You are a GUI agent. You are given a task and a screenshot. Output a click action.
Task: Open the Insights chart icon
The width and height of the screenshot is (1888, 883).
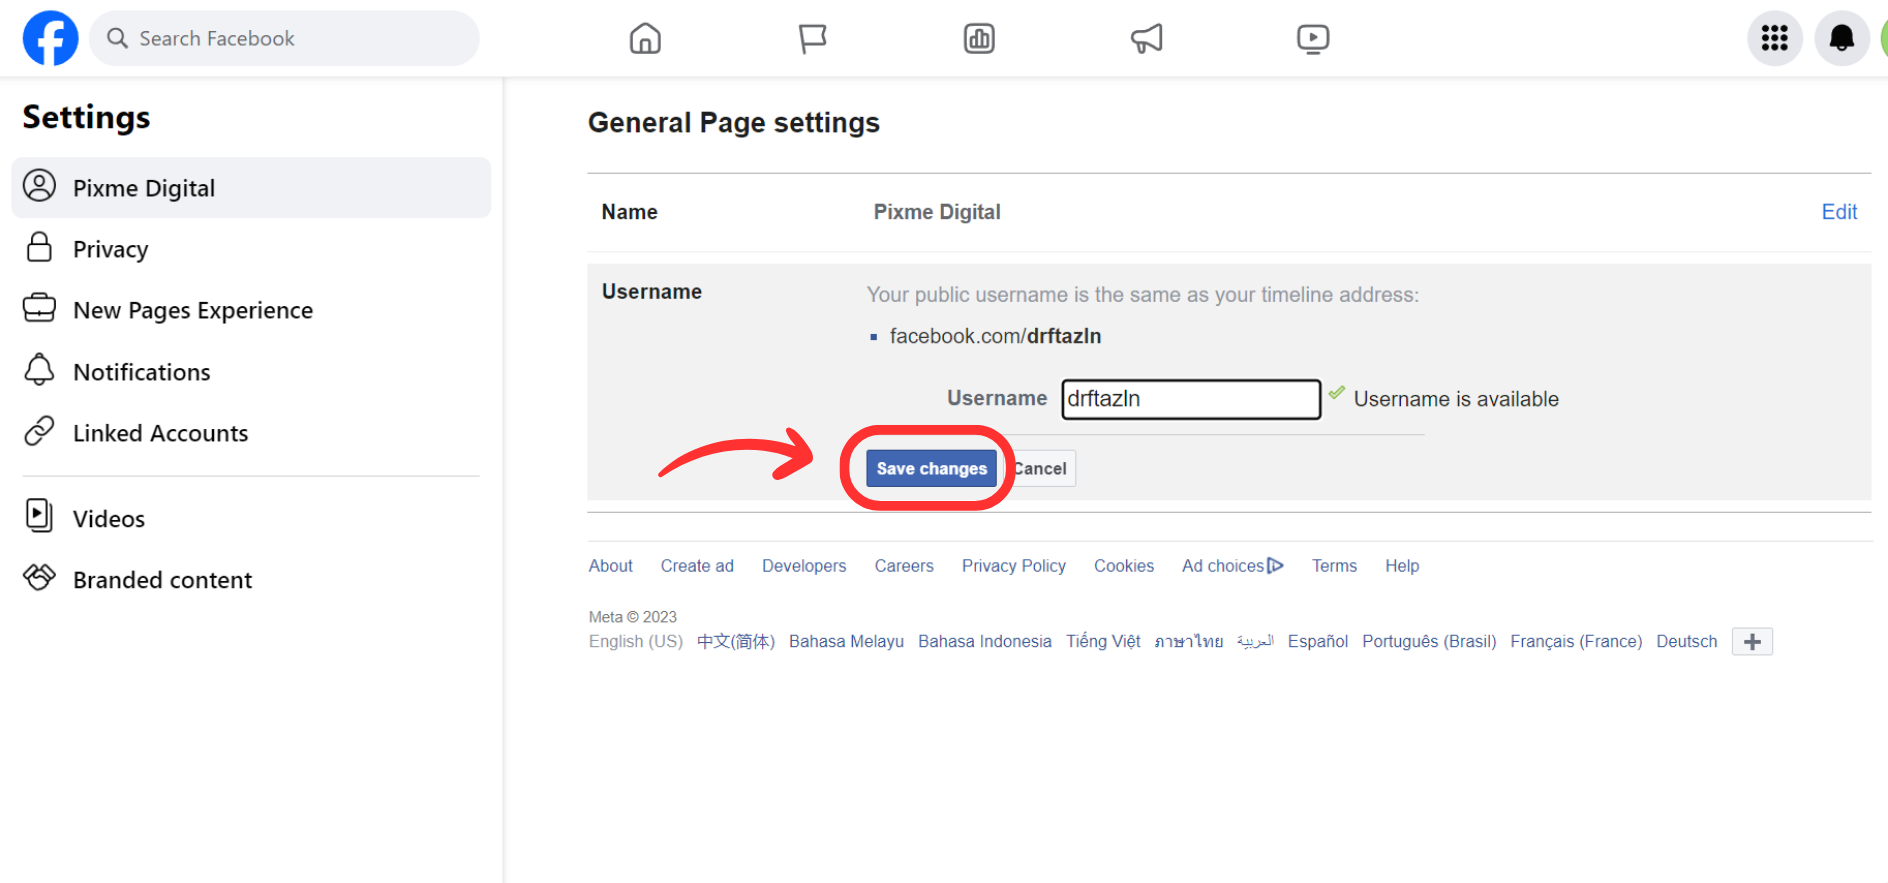[979, 39]
